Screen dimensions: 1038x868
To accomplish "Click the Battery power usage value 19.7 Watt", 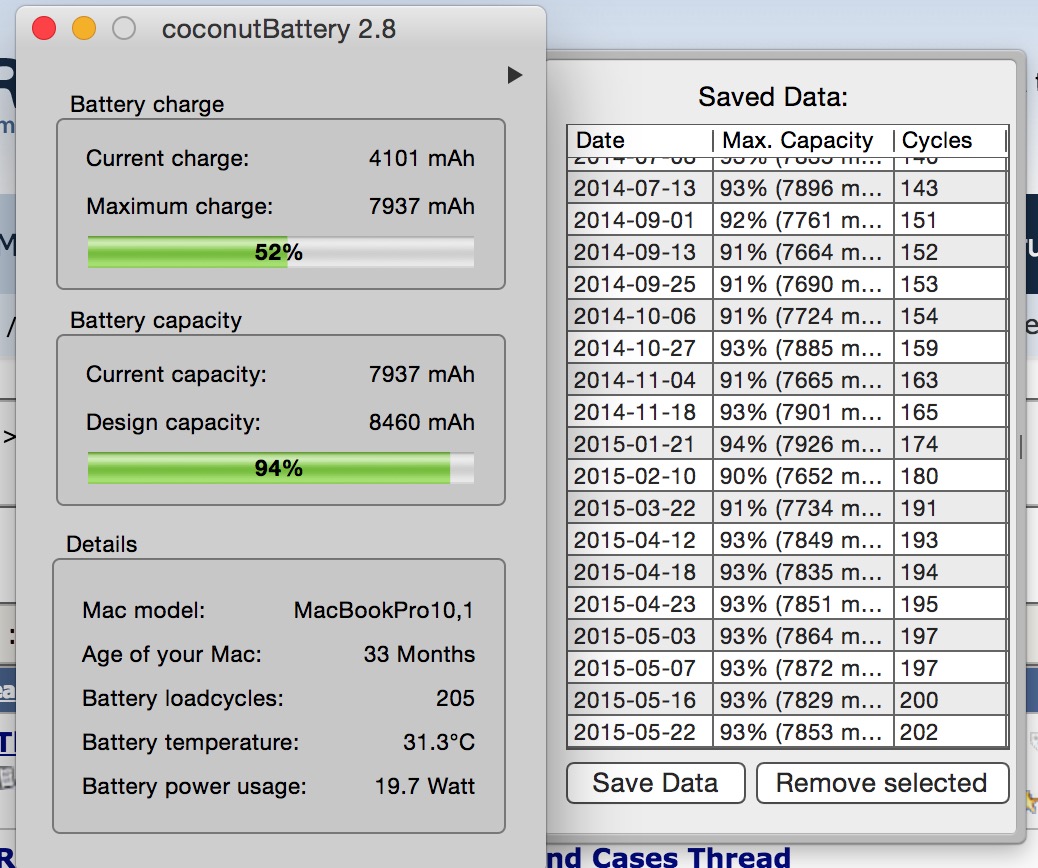I will coord(425,786).
